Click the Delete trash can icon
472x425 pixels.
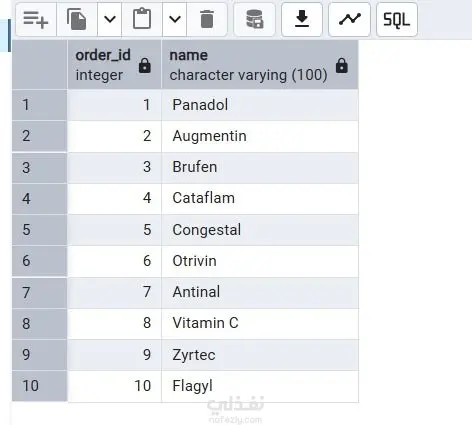tap(207, 19)
